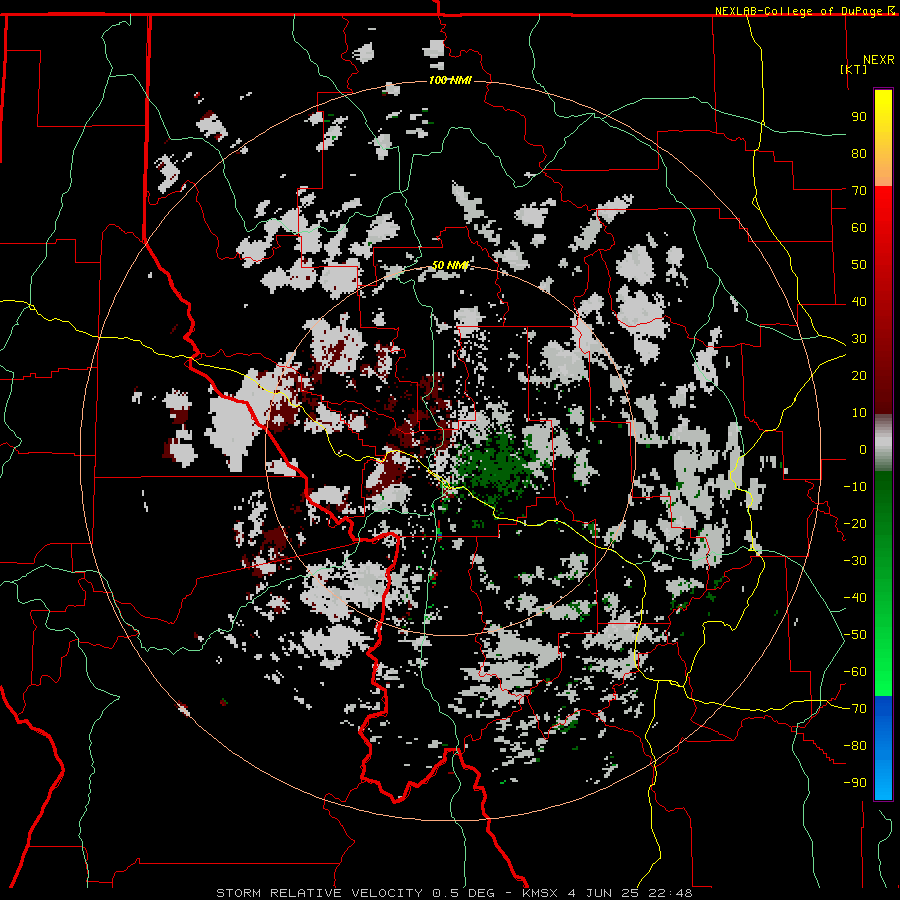The width and height of the screenshot is (900, 900).
Task: Click the NEXLAB-College of DuPage credit text
Action: (x=800, y=11)
